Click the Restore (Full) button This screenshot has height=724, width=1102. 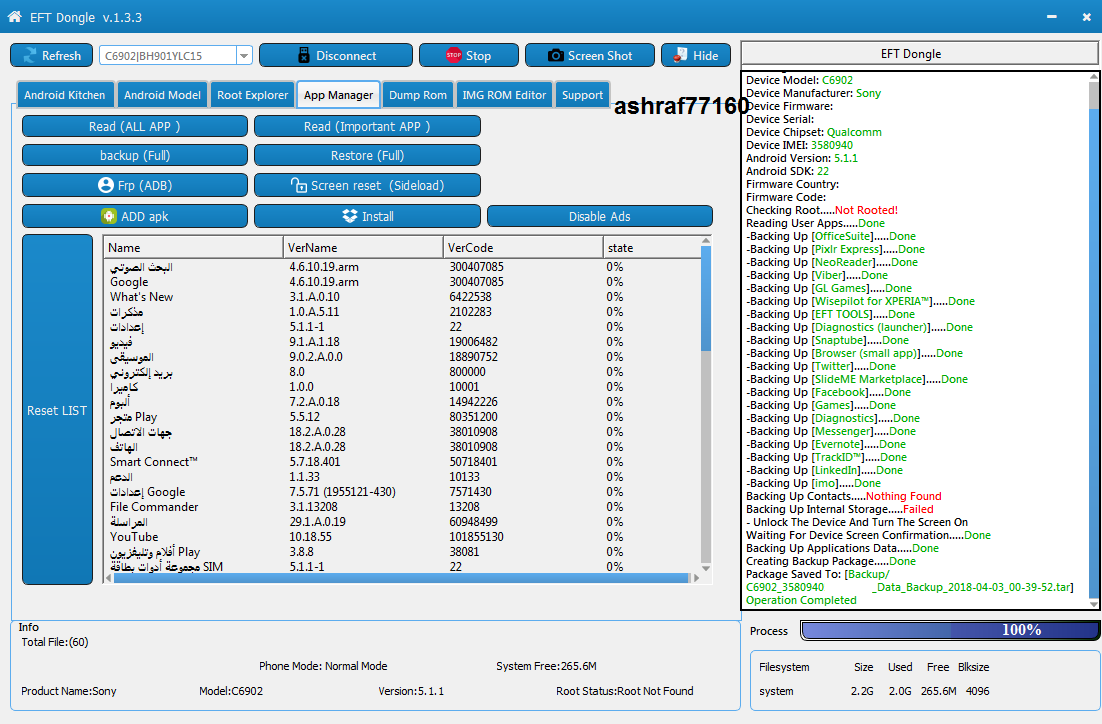pyautogui.click(x=368, y=155)
